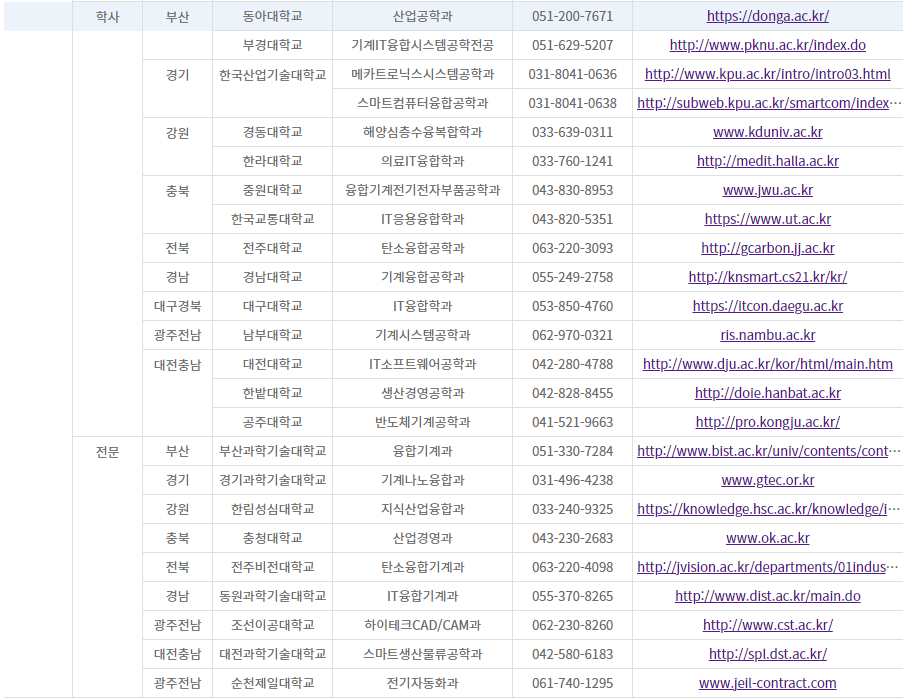
Task: Click the 대전과학기술대학교 cell
Action: pos(272,654)
